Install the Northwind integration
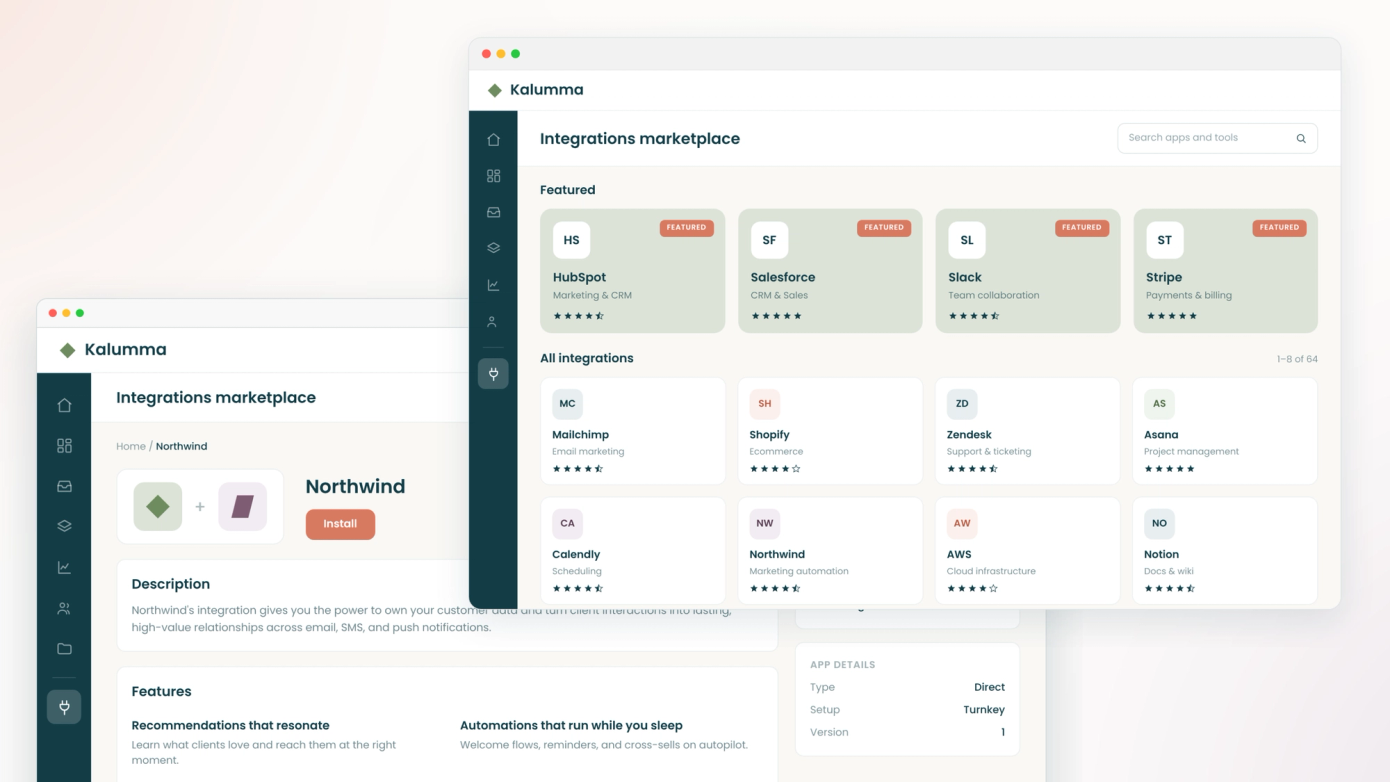 [340, 524]
